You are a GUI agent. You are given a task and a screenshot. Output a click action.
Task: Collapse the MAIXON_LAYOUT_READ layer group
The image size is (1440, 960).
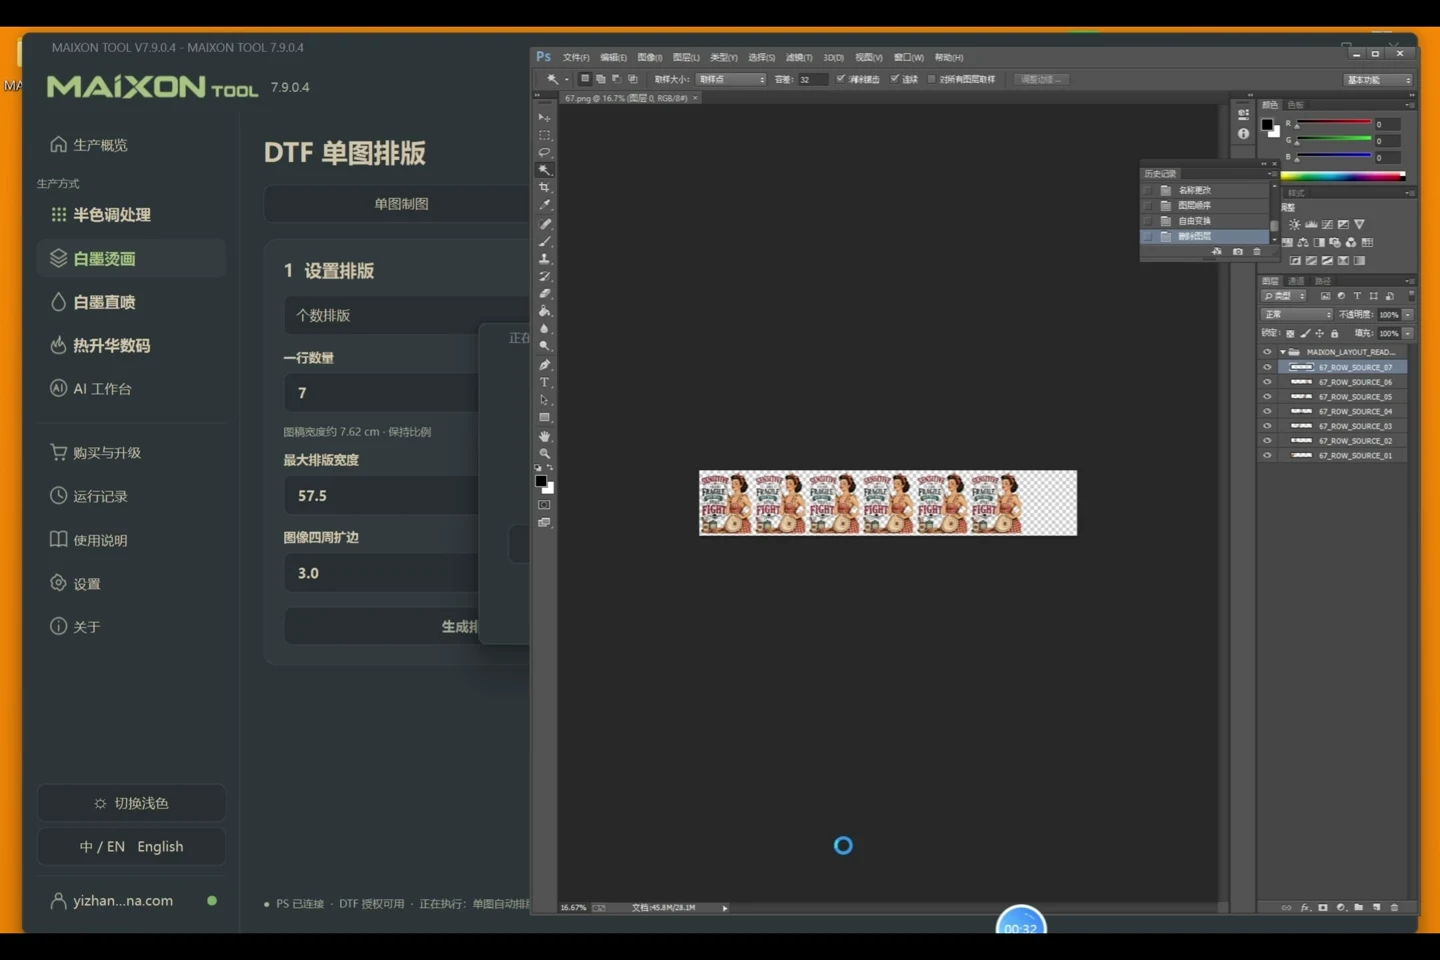tap(1283, 352)
